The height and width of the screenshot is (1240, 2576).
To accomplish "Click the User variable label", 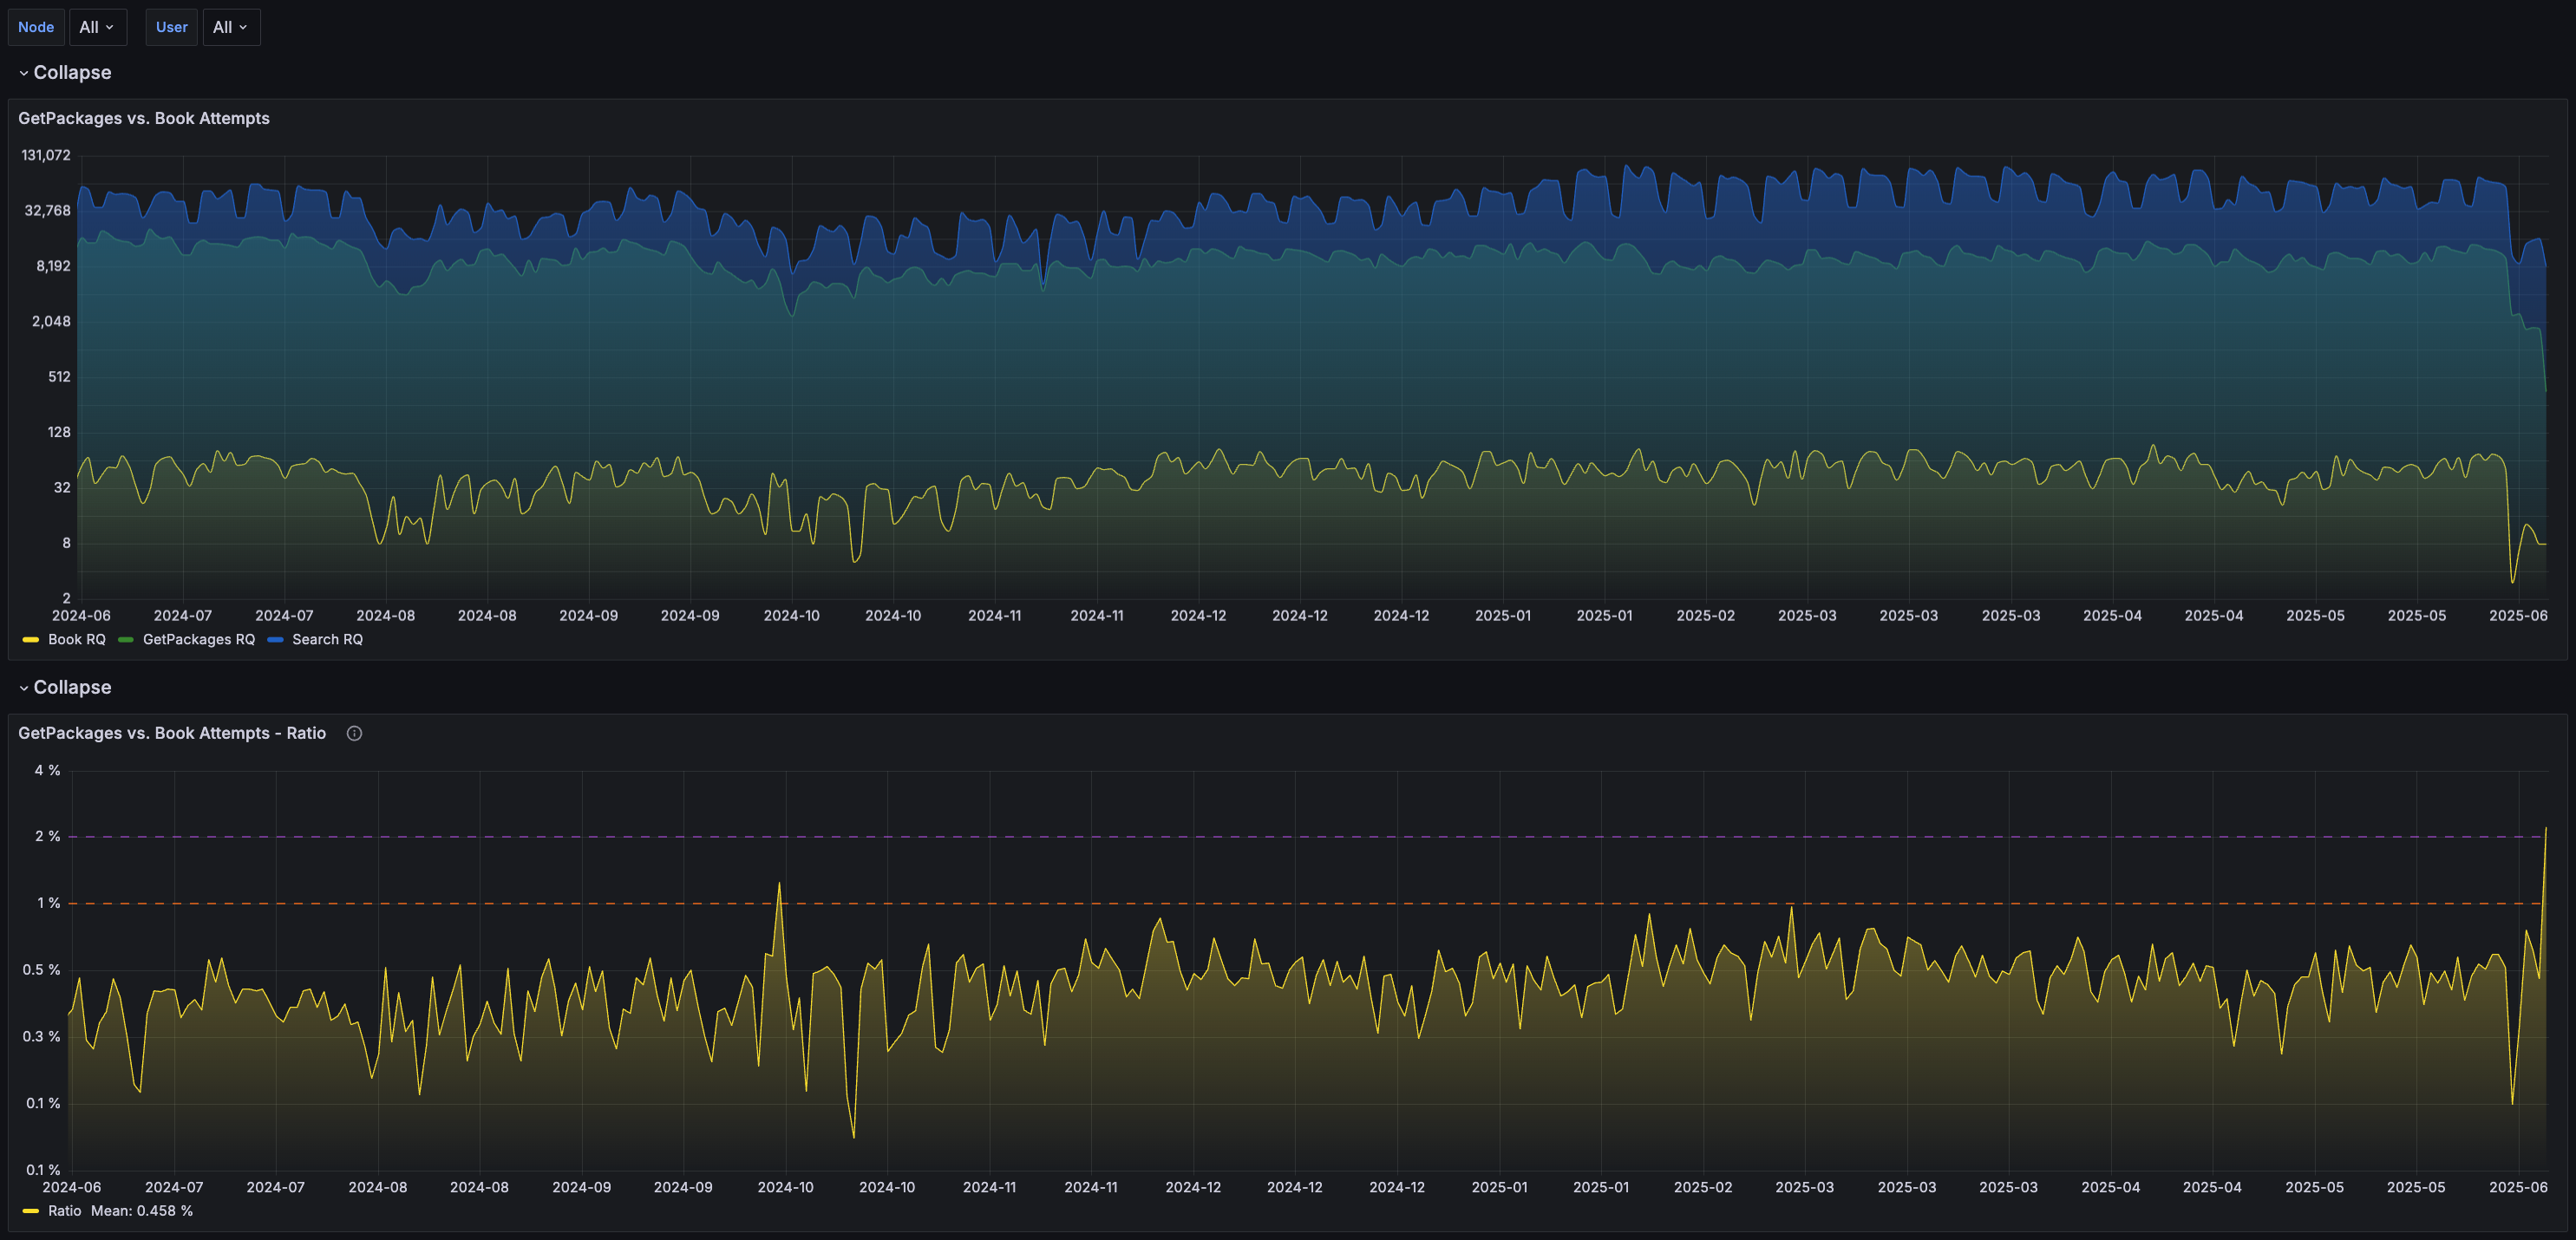I will click(171, 27).
